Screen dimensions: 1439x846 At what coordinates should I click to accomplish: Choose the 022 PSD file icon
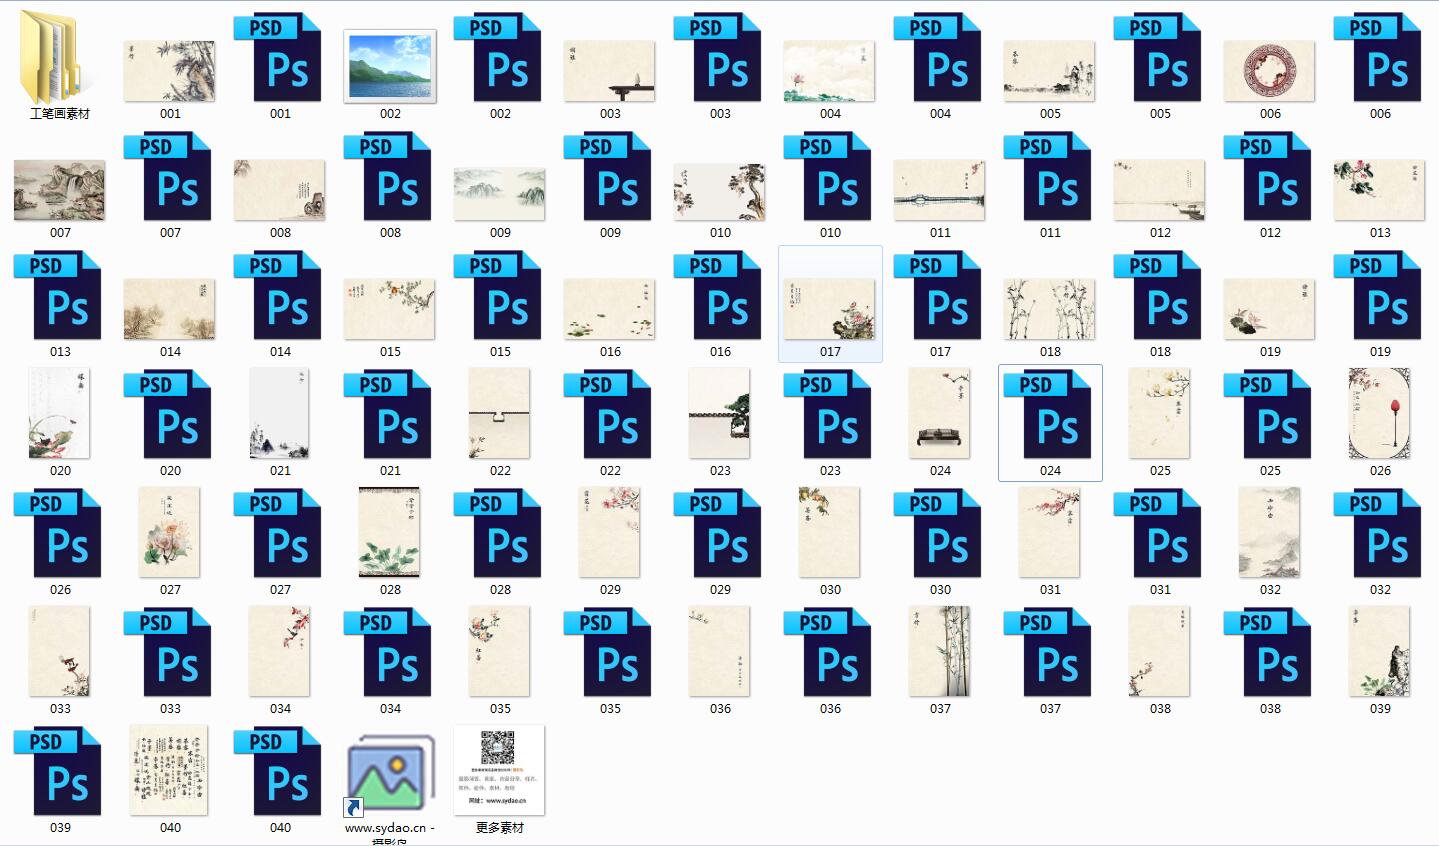[609, 415]
